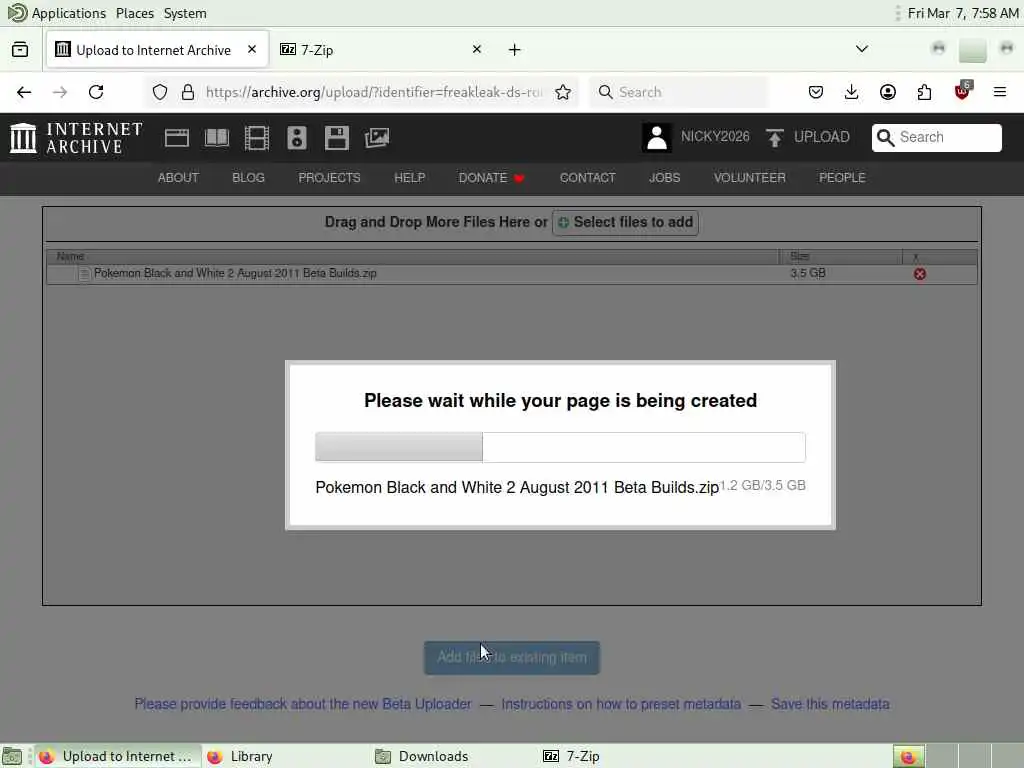The height and width of the screenshot is (768, 1024).
Task: Open the Images icon in archive header
Action: coord(377,138)
